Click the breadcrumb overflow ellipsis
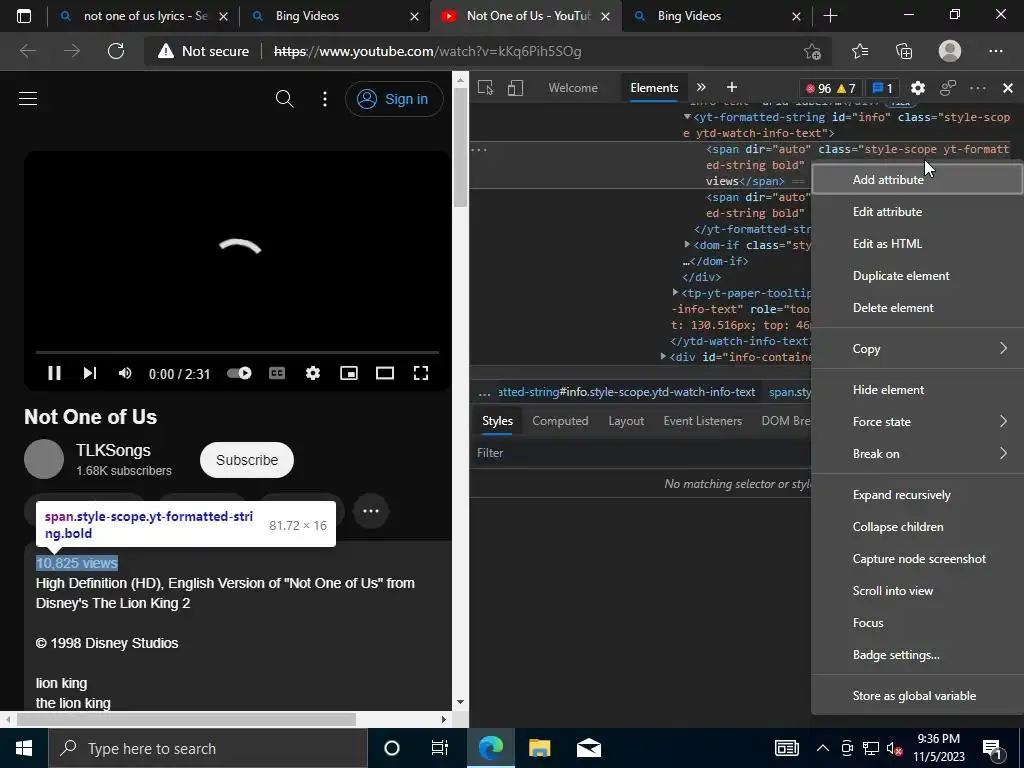 [485, 392]
